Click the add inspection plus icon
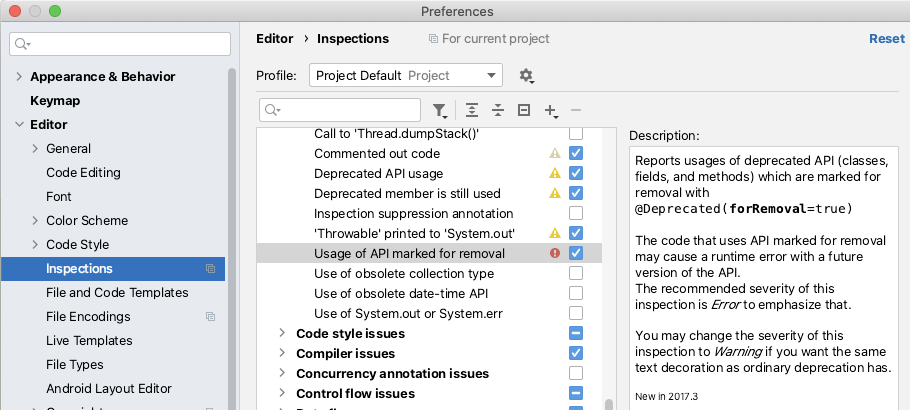This screenshot has height=410, width=910. (550, 110)
